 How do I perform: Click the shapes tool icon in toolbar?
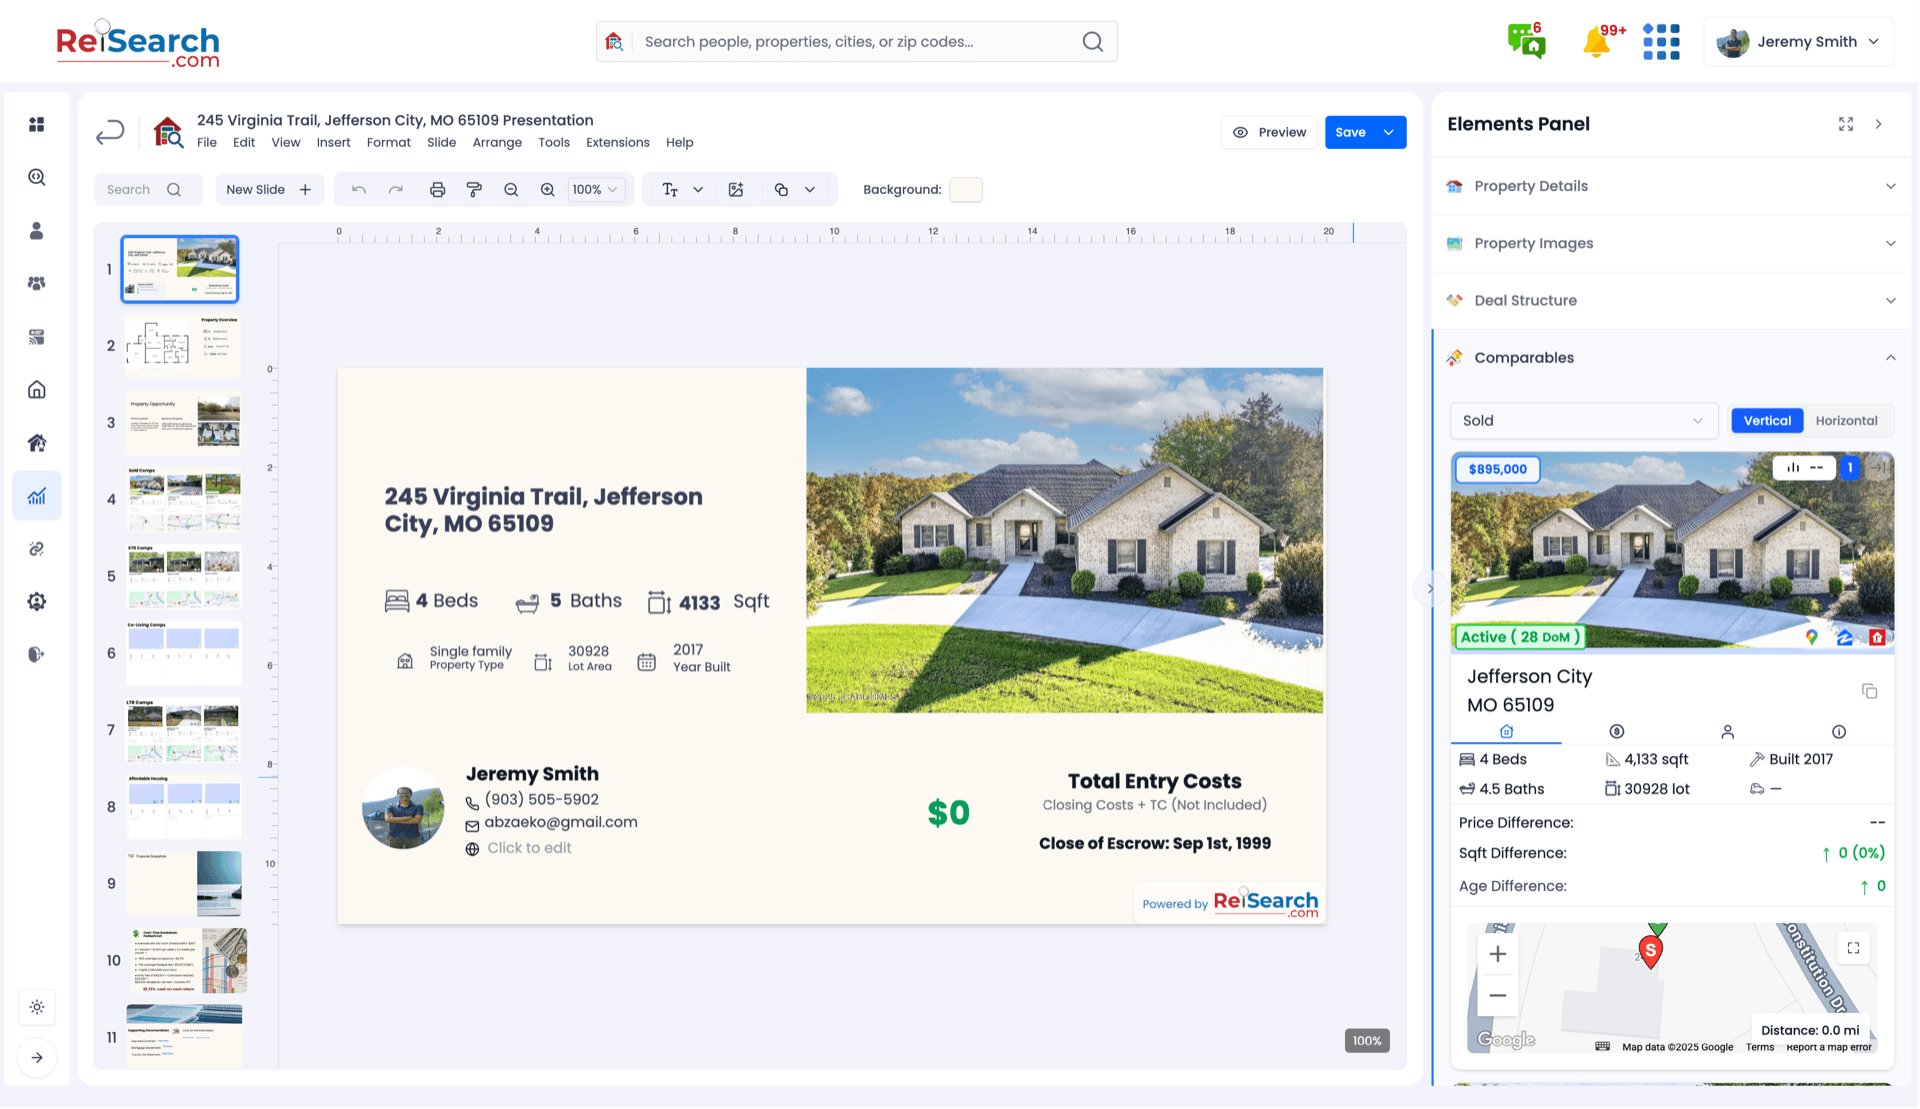pyautogui.click(x=781, y=190)
